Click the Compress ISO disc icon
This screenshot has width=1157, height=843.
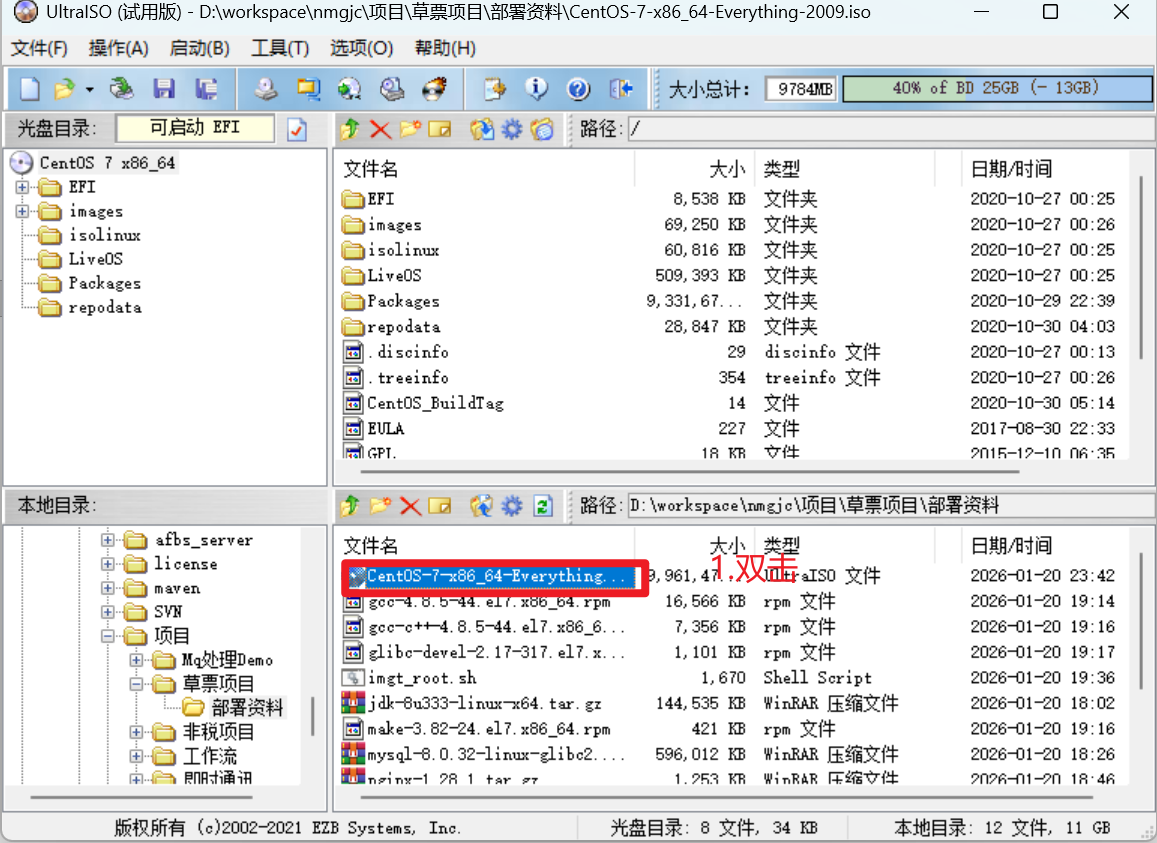coord(350,89)
